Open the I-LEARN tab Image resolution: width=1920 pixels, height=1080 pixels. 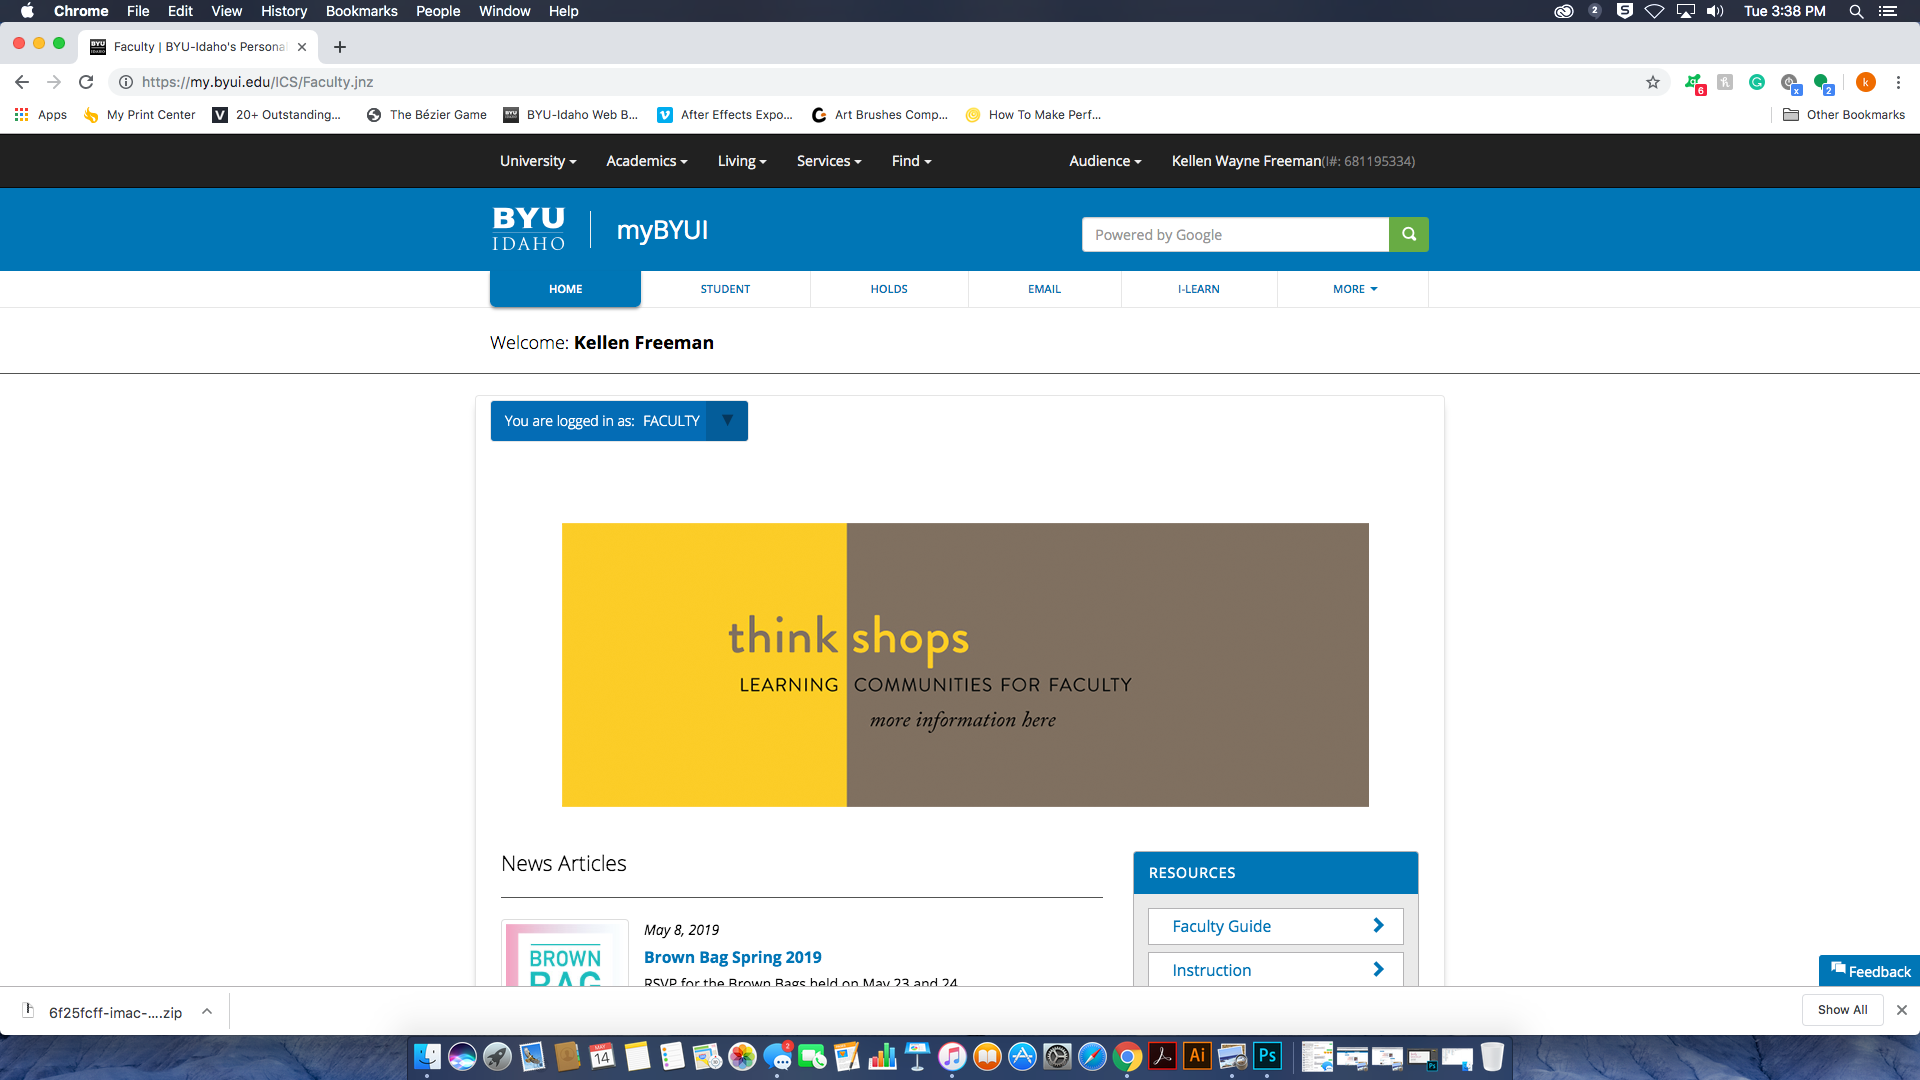pyautogui.click(x=1198, y=289)
